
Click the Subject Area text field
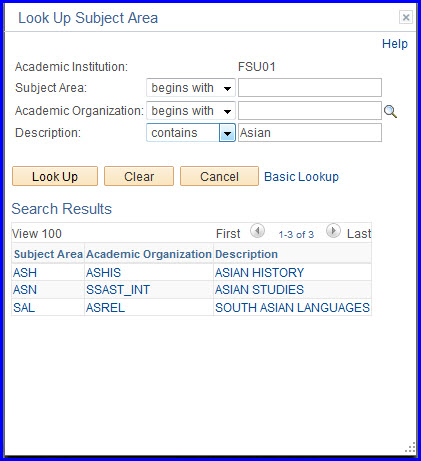tap(310, 88)
